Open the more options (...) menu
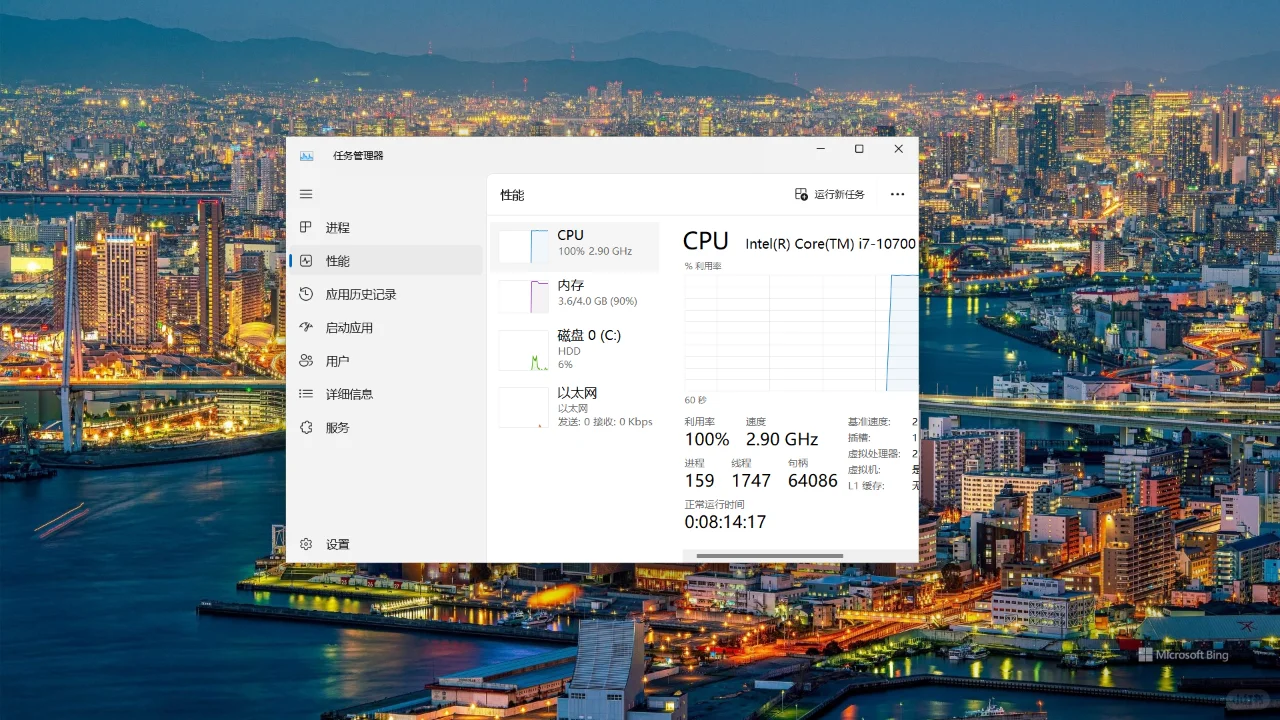 (x=897, y=194)
